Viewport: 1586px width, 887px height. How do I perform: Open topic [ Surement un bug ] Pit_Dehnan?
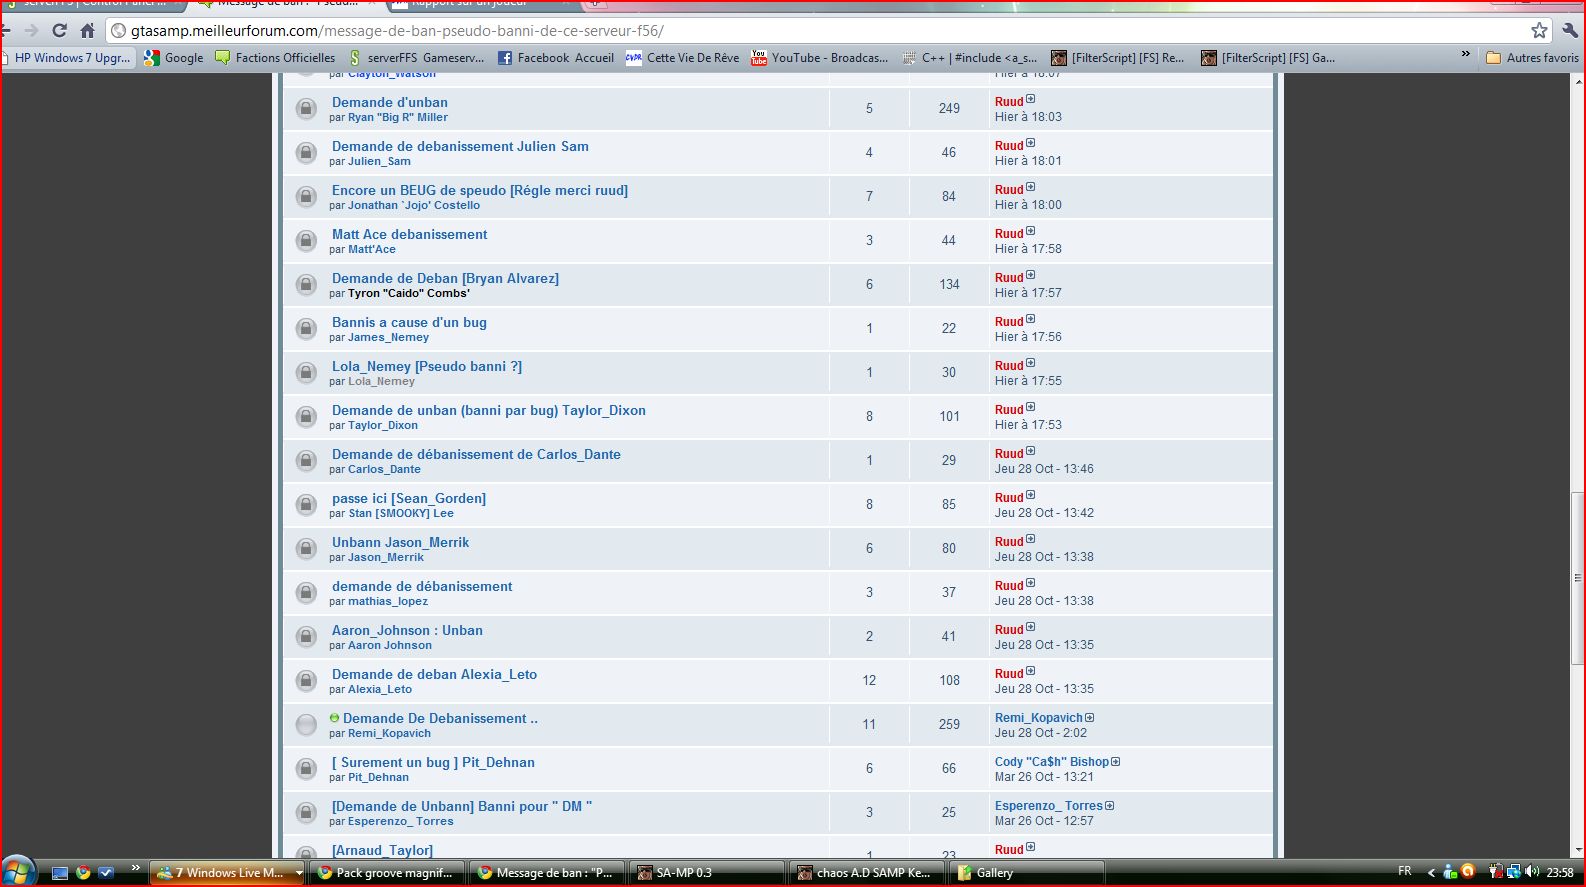[x=433, y=762]
